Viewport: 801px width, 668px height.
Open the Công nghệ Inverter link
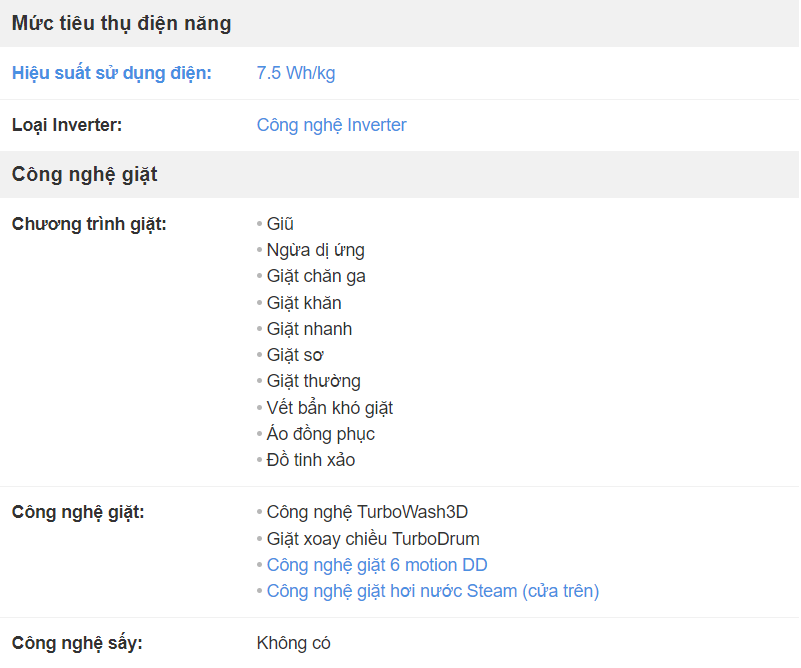click(332, 125)
